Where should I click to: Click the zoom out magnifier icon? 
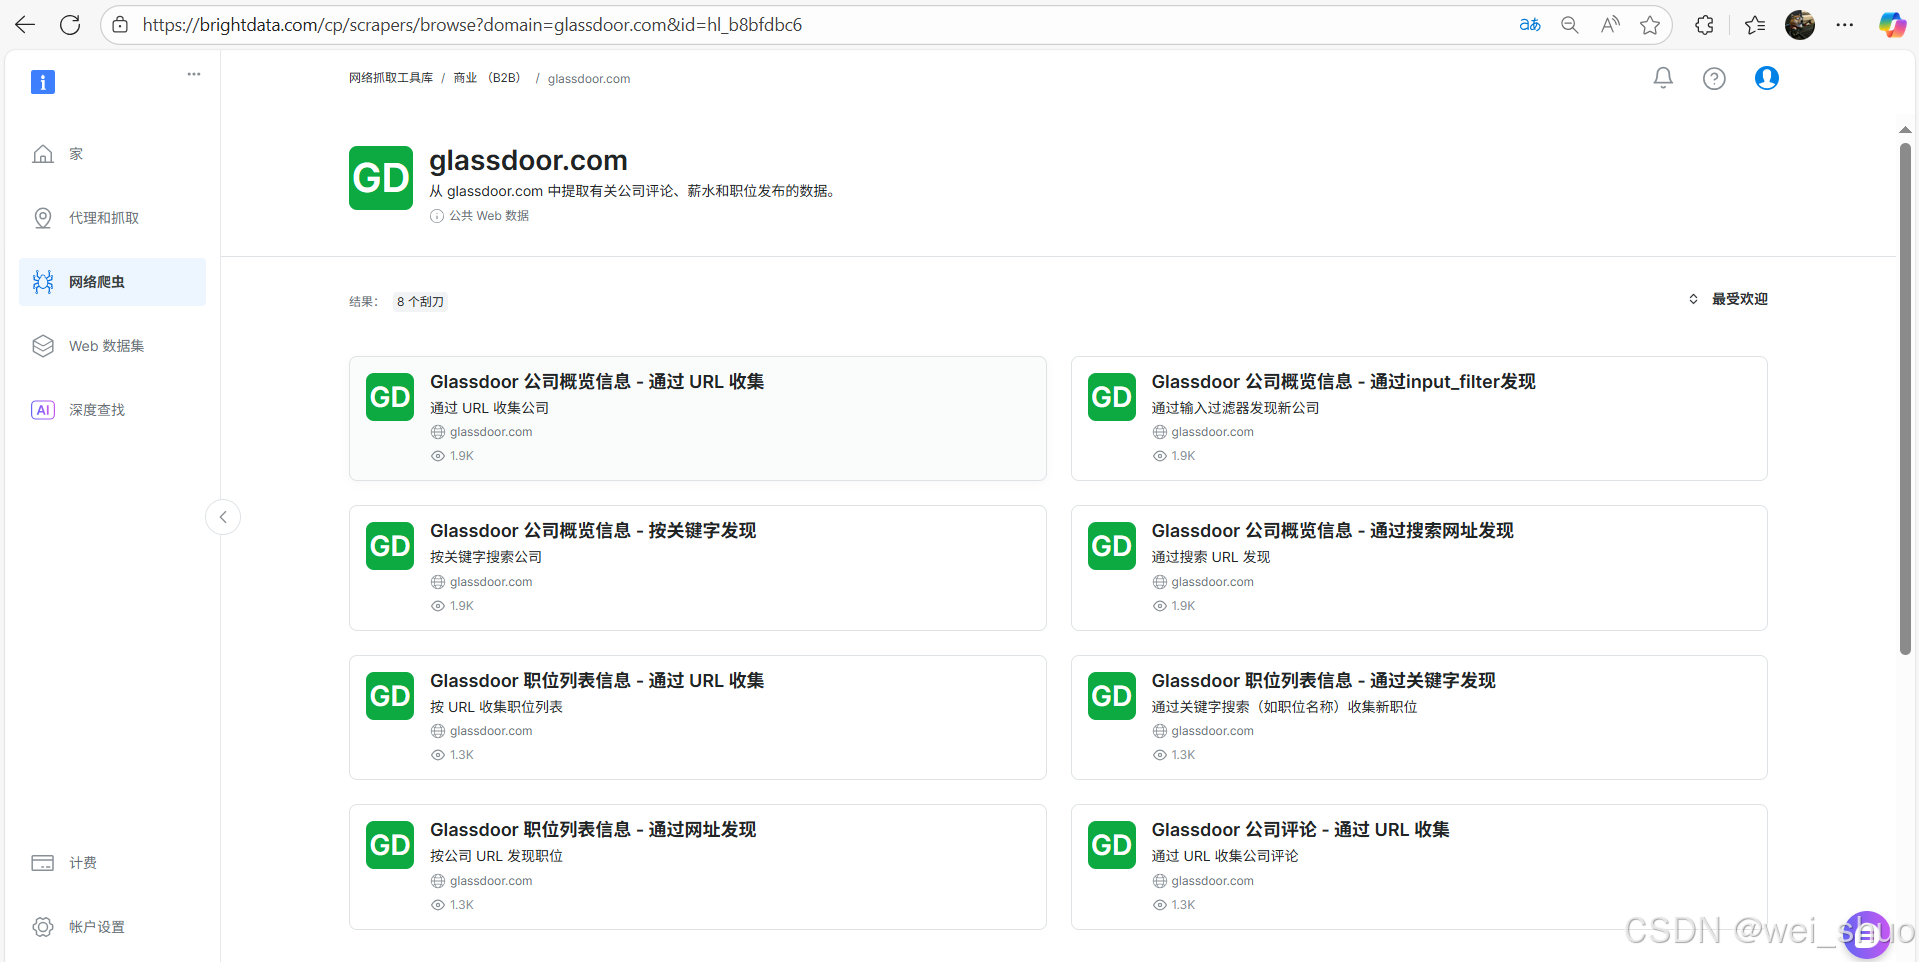1570,25
